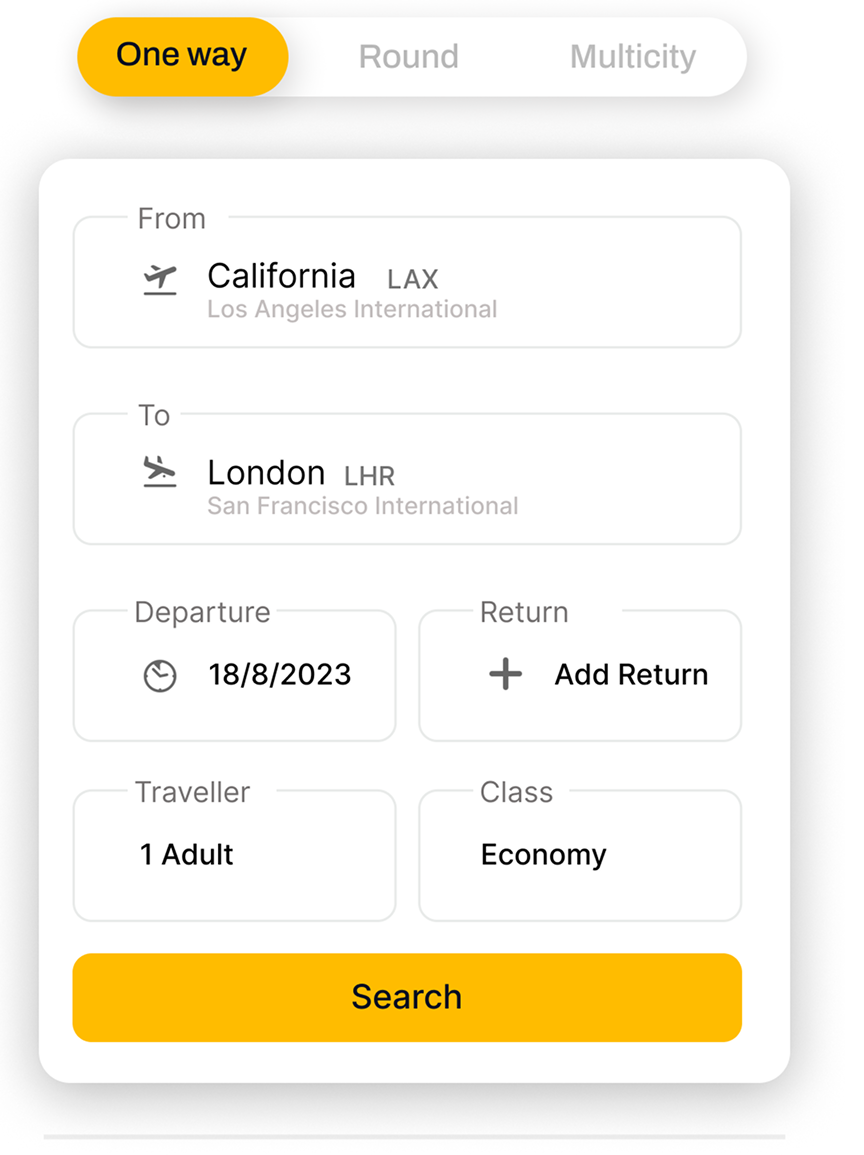Click the LAX airport code
The width and height of the screenshot is (864, 1155).
click(x=413, y=279)
